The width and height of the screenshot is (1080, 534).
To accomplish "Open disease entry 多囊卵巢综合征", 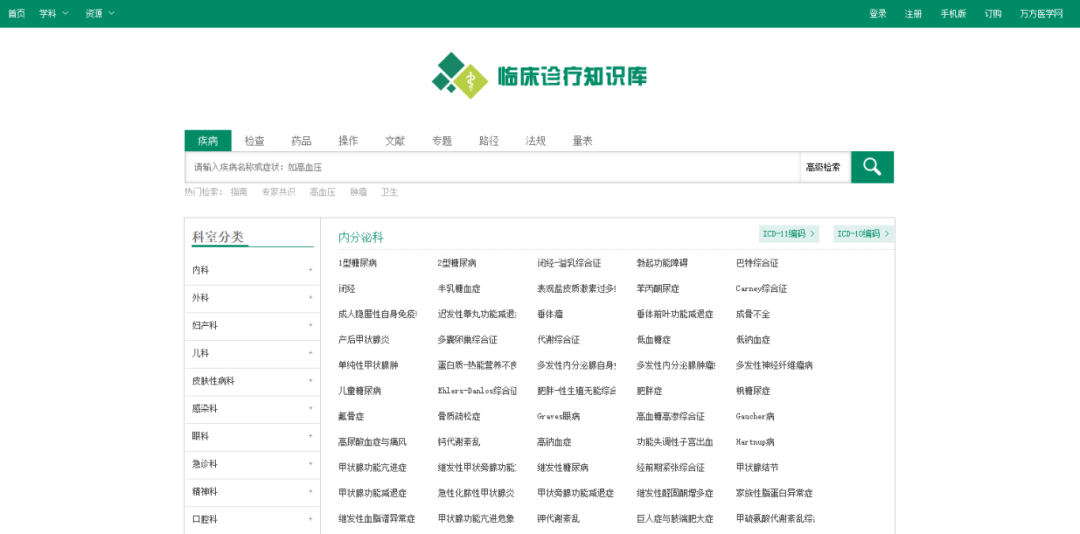I will 467,340.
